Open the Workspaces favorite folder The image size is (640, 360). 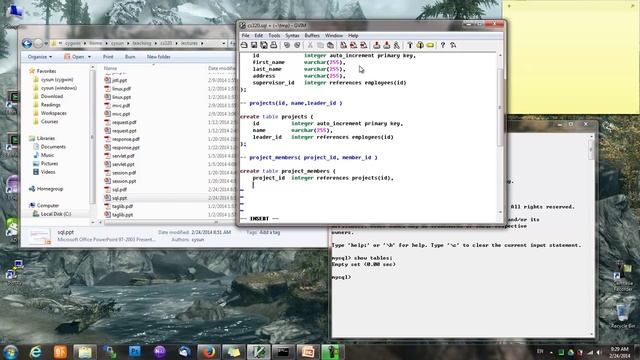coord(53,113)
